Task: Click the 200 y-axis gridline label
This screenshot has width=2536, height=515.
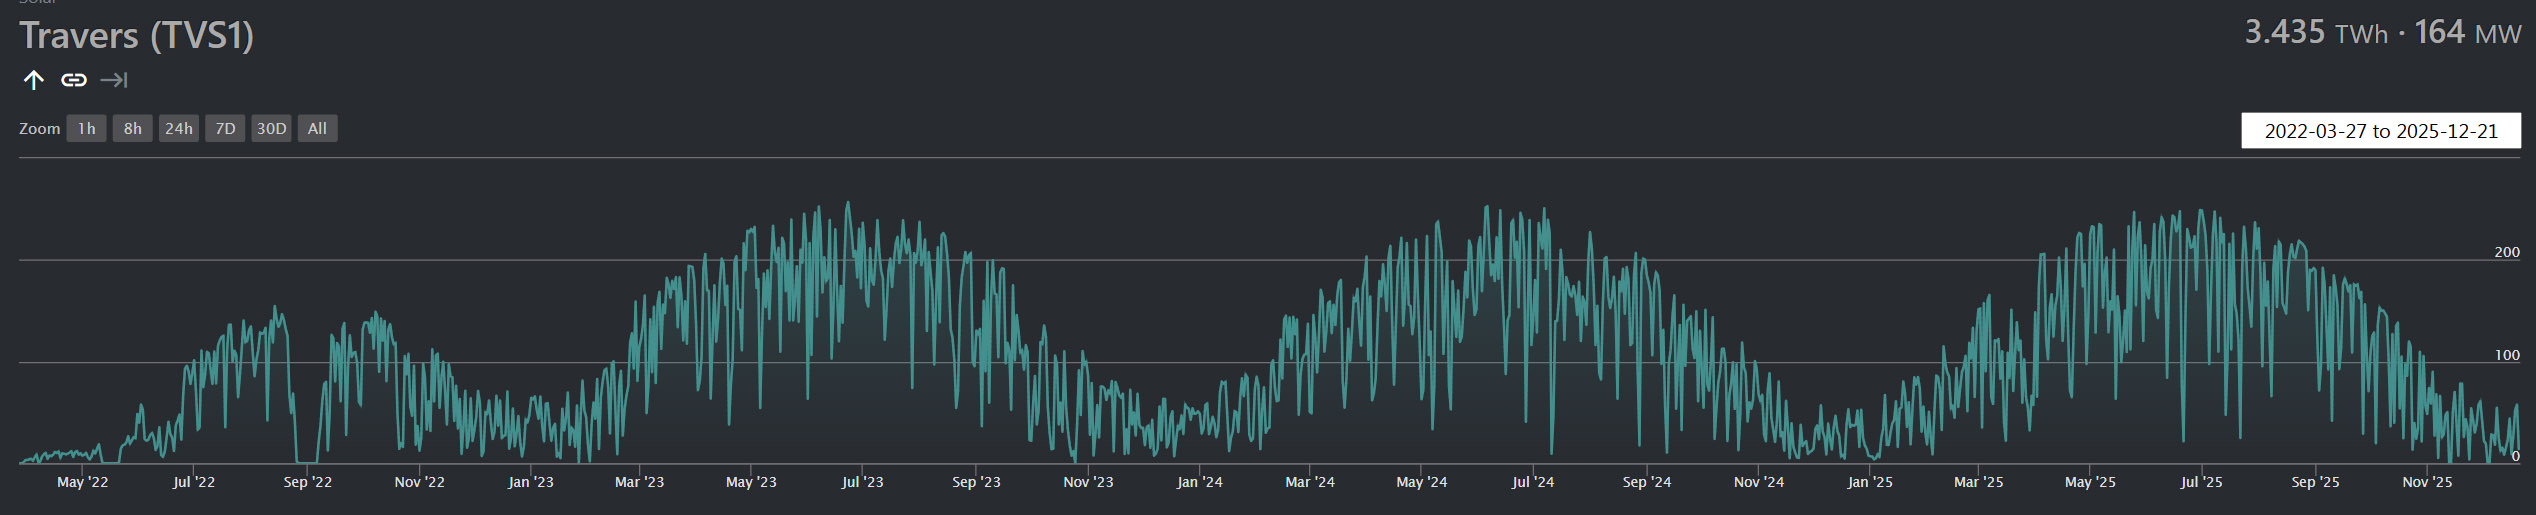Action: click(2506, 252)
